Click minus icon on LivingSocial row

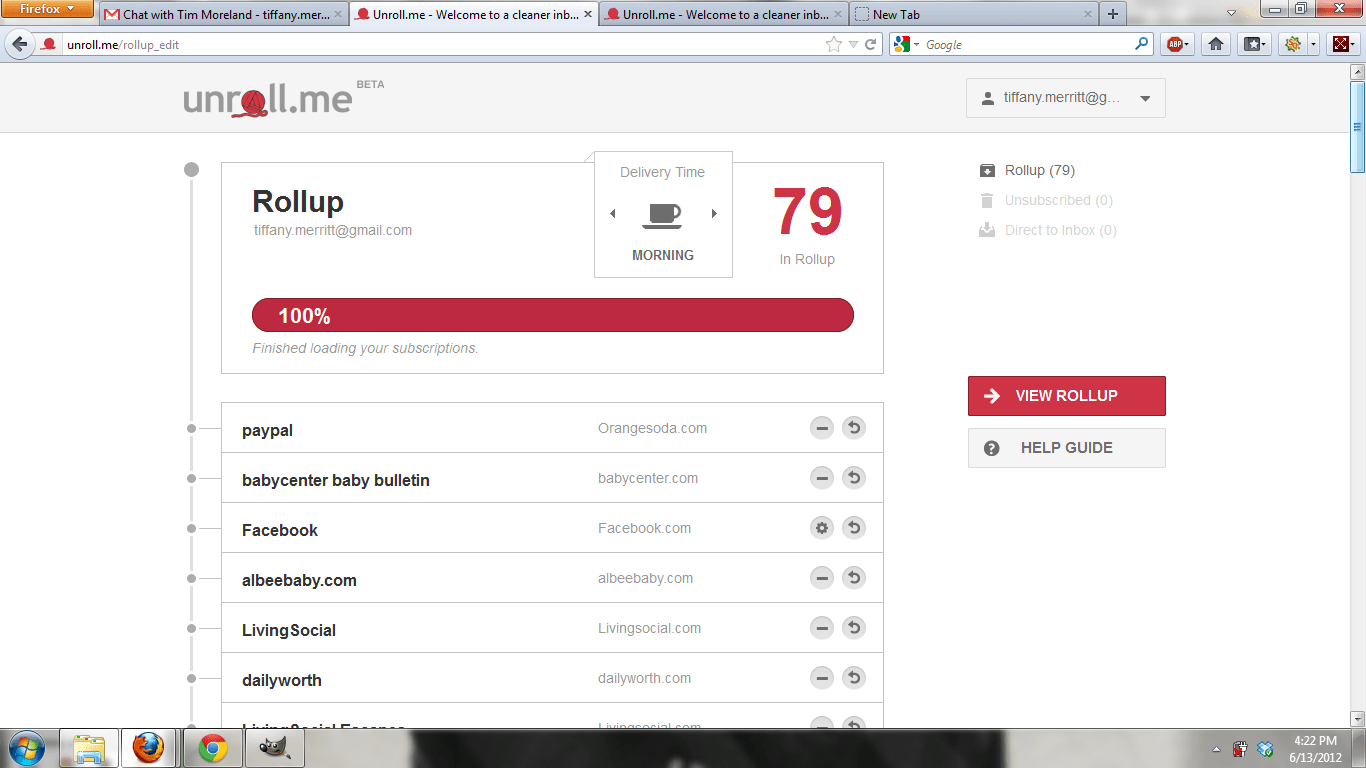[822, 628]
